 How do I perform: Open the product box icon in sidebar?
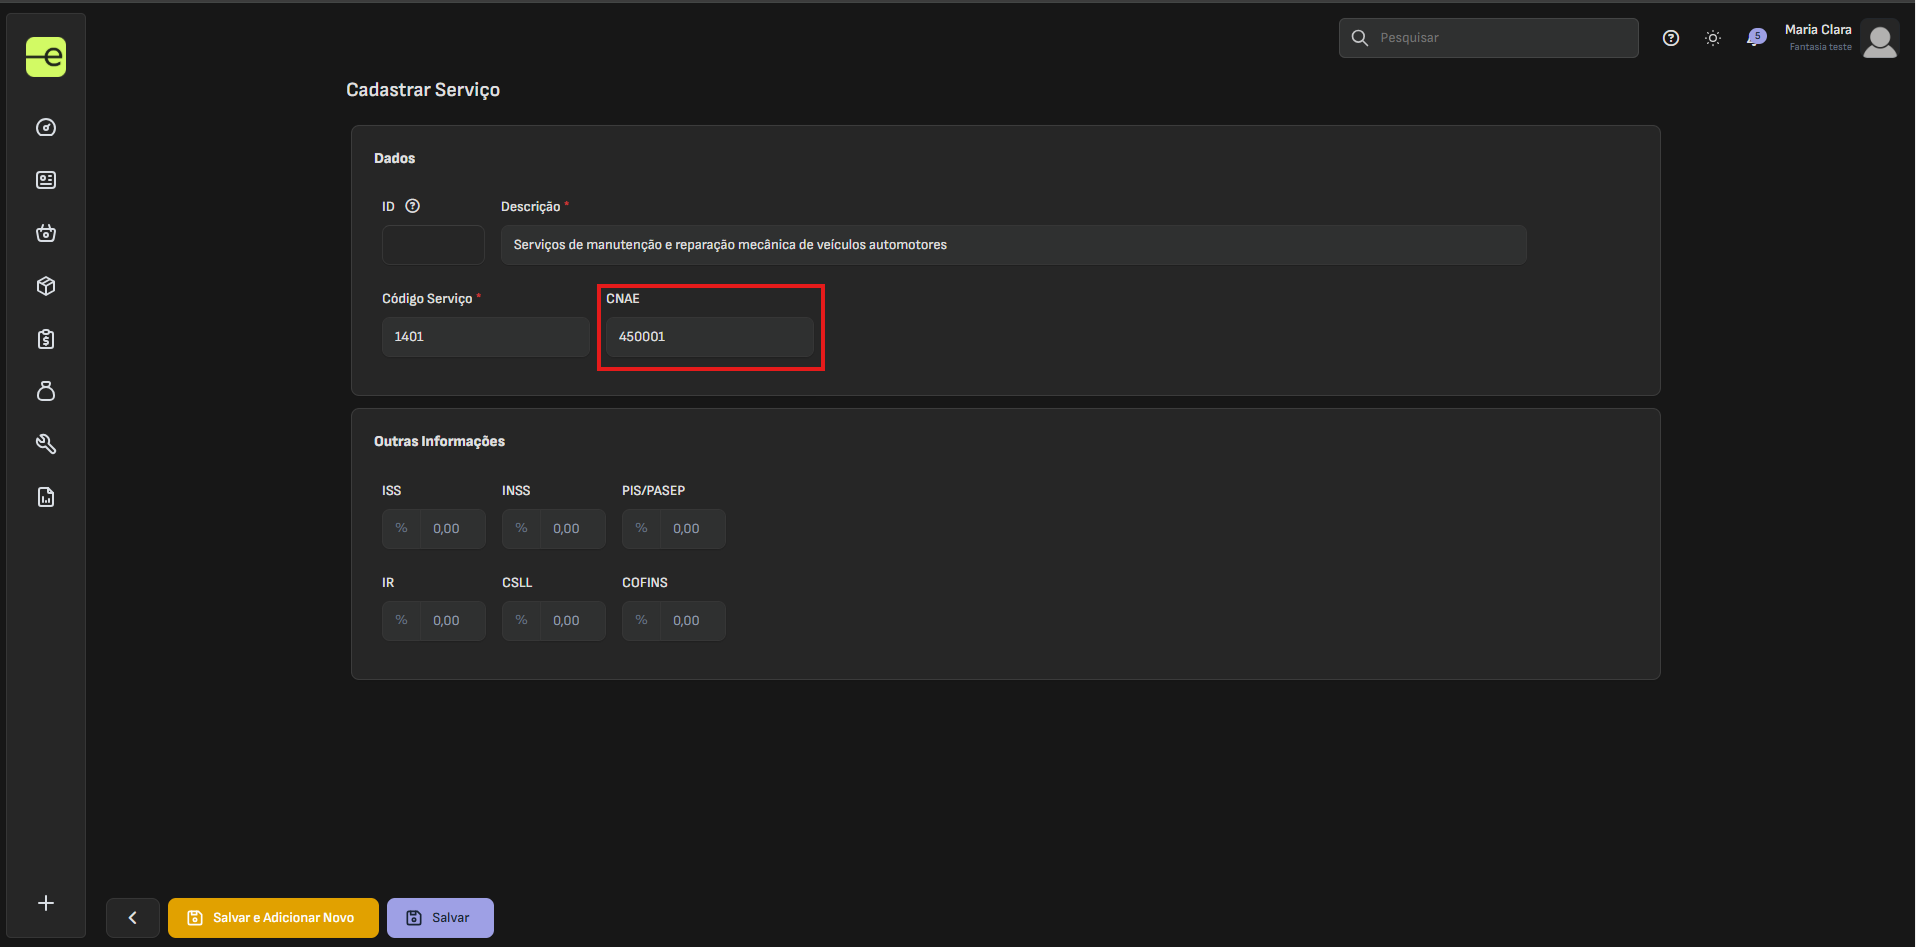(x=46, y=286)
